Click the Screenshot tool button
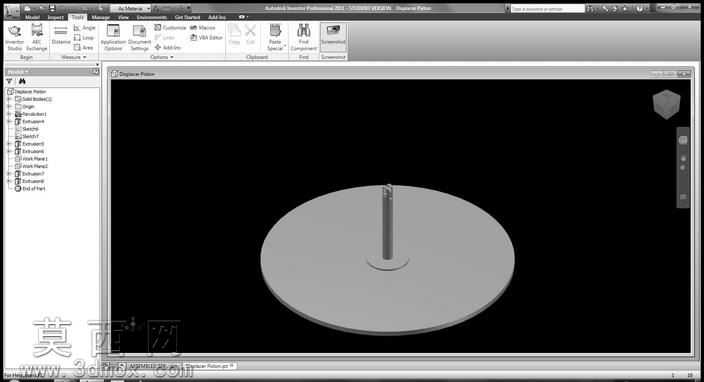The image size is (704, 382). tap(333, 36)
